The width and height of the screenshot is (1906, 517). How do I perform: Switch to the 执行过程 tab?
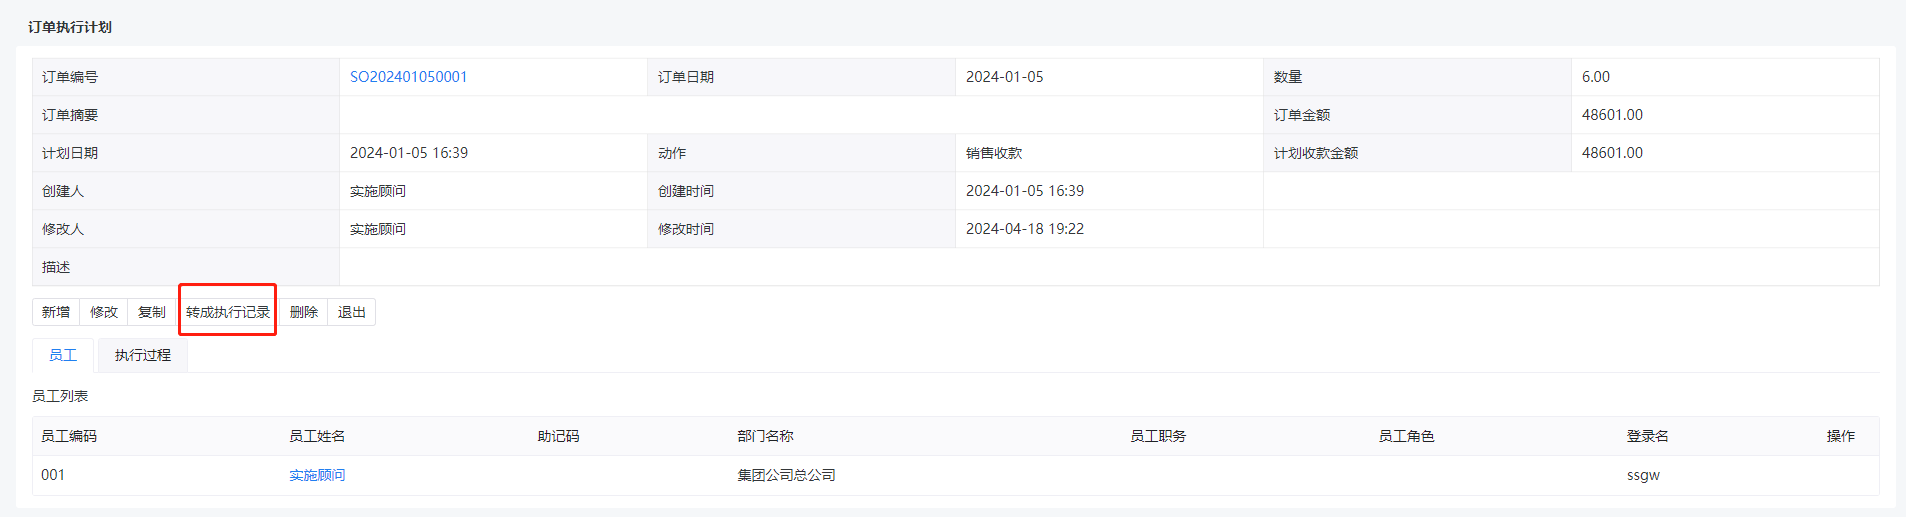click(143, 355)
